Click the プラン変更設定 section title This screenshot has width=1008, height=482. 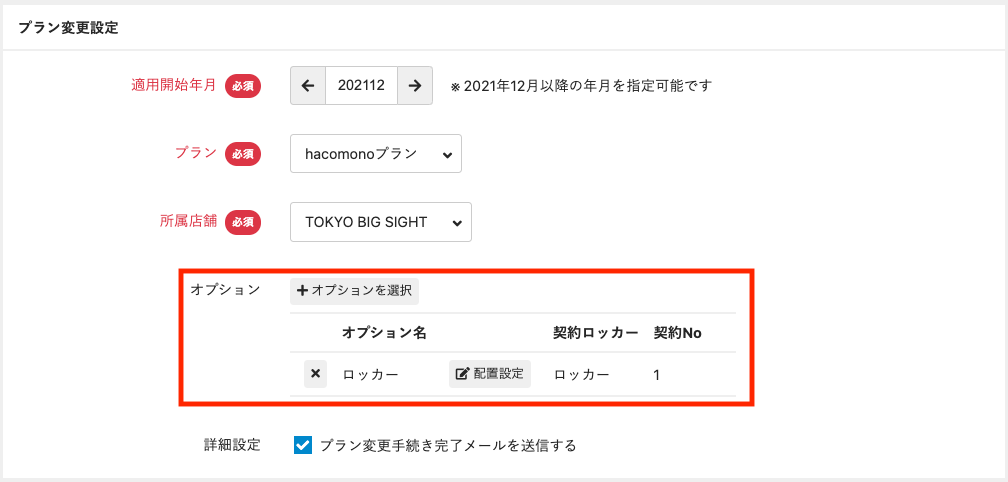68,28
